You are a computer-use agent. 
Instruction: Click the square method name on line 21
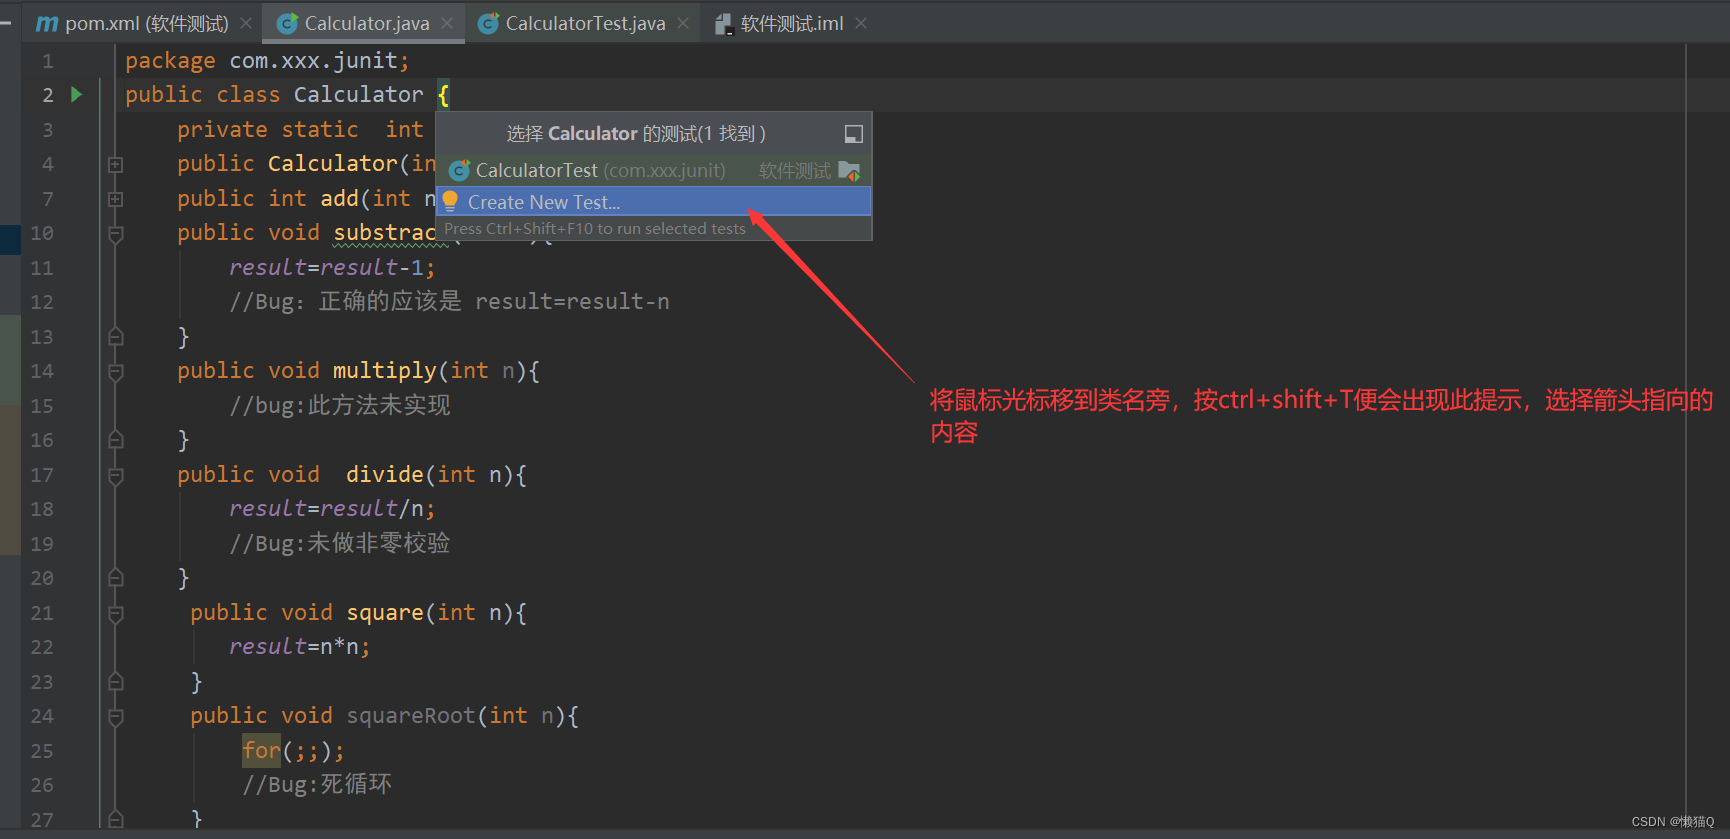[385, 612]
